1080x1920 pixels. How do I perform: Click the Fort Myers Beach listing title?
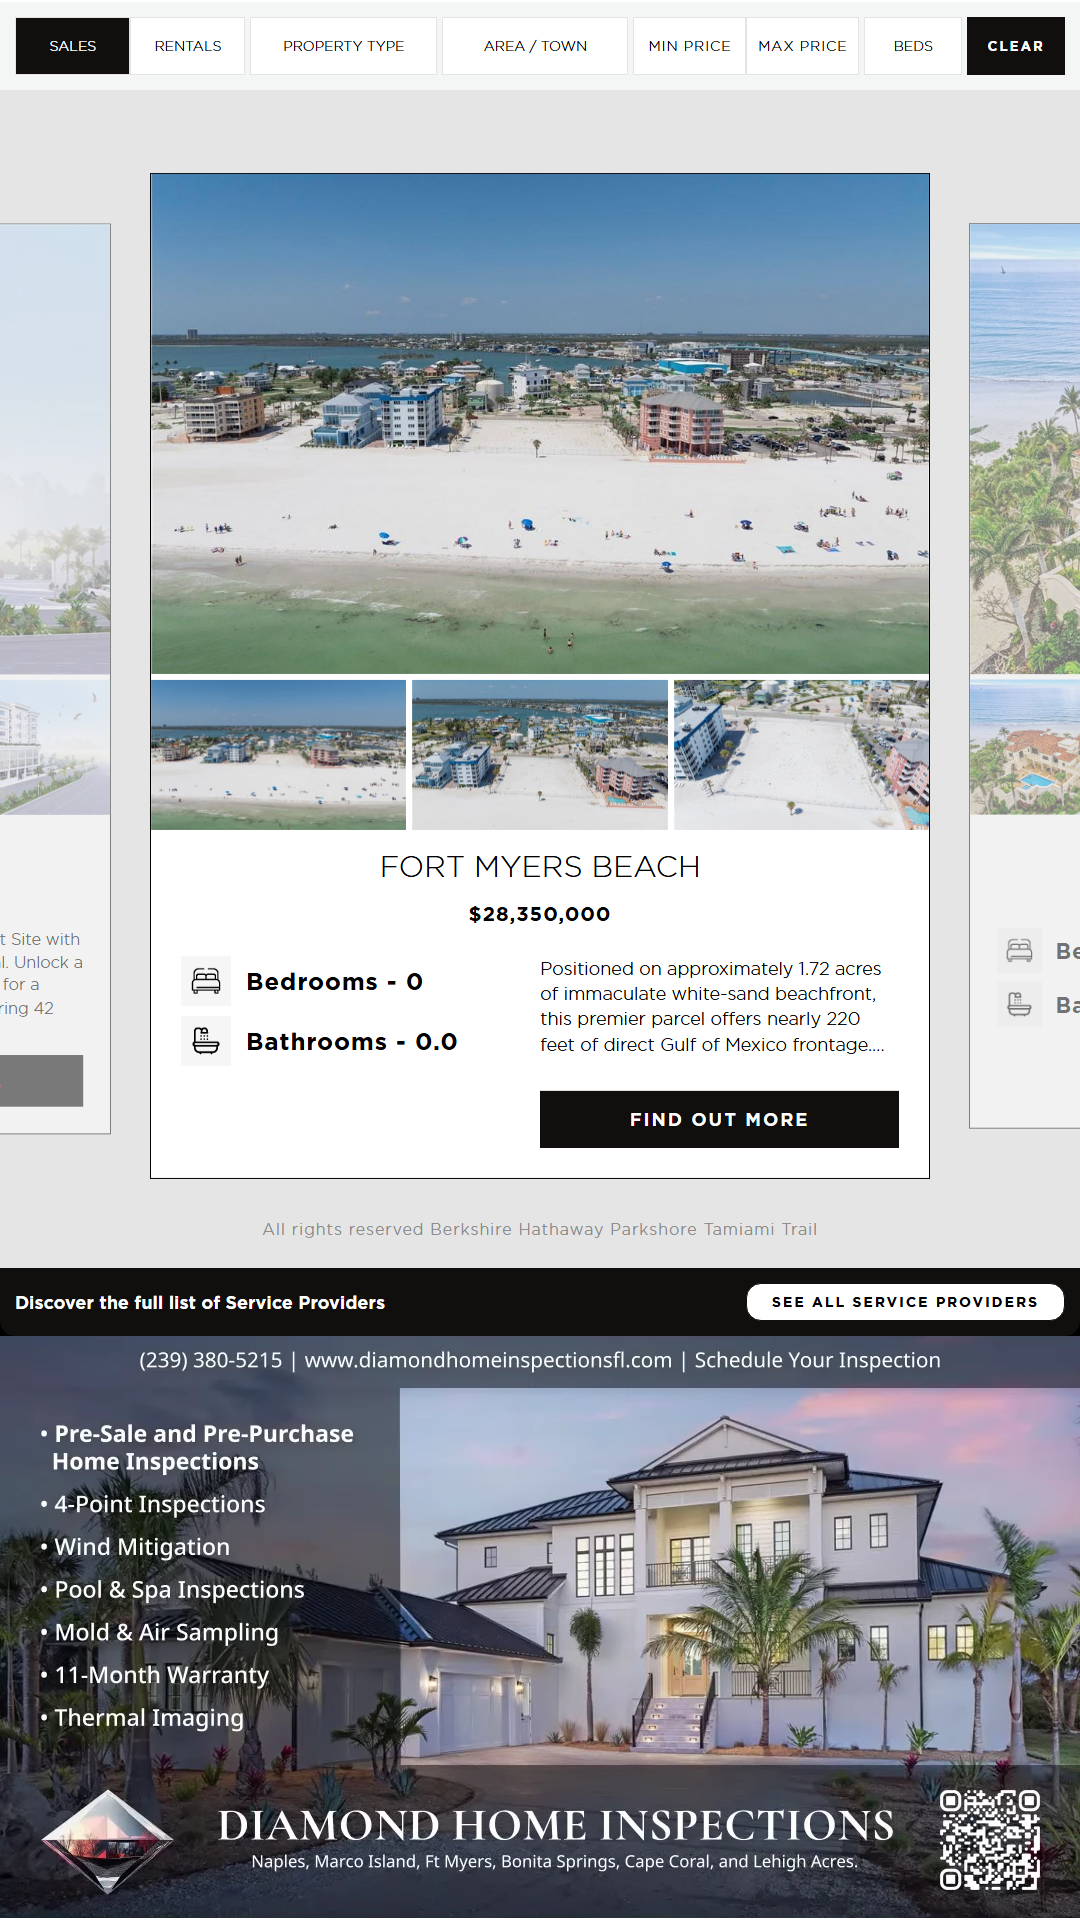[x=540, y=867]
